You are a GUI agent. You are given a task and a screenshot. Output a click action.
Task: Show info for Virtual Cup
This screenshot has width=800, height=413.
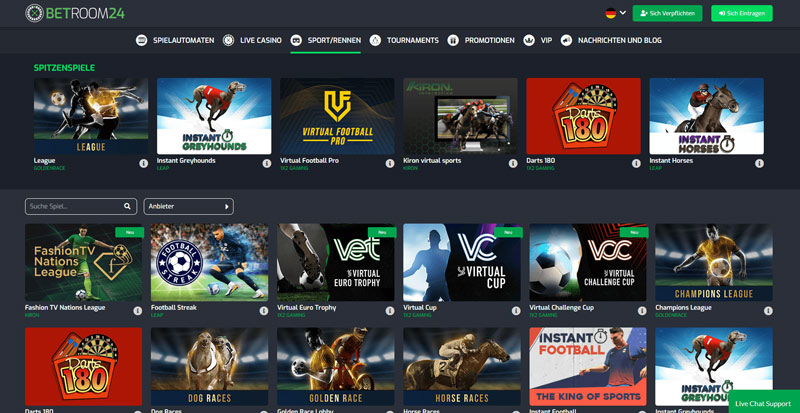click(516, 311)
